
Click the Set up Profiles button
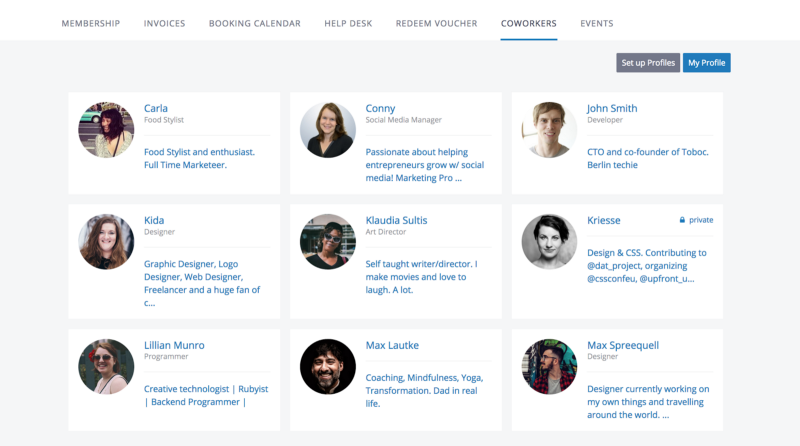tap(648, 63)
